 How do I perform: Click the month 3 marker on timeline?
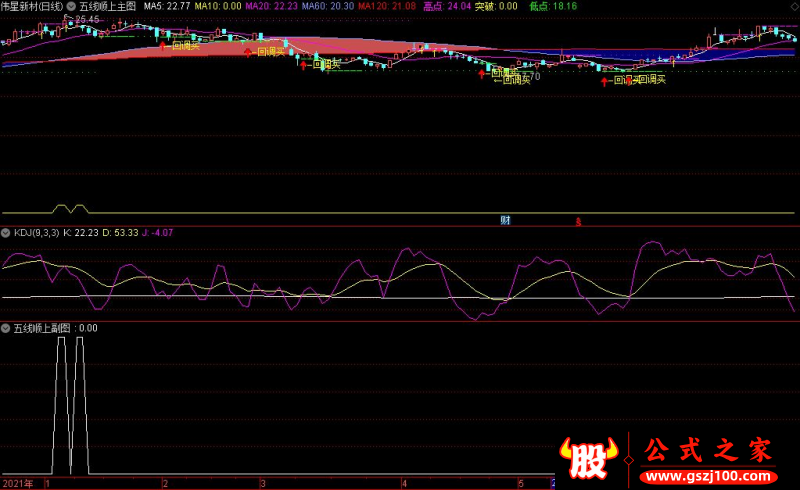pyautogui.click(x=263, y=483)
